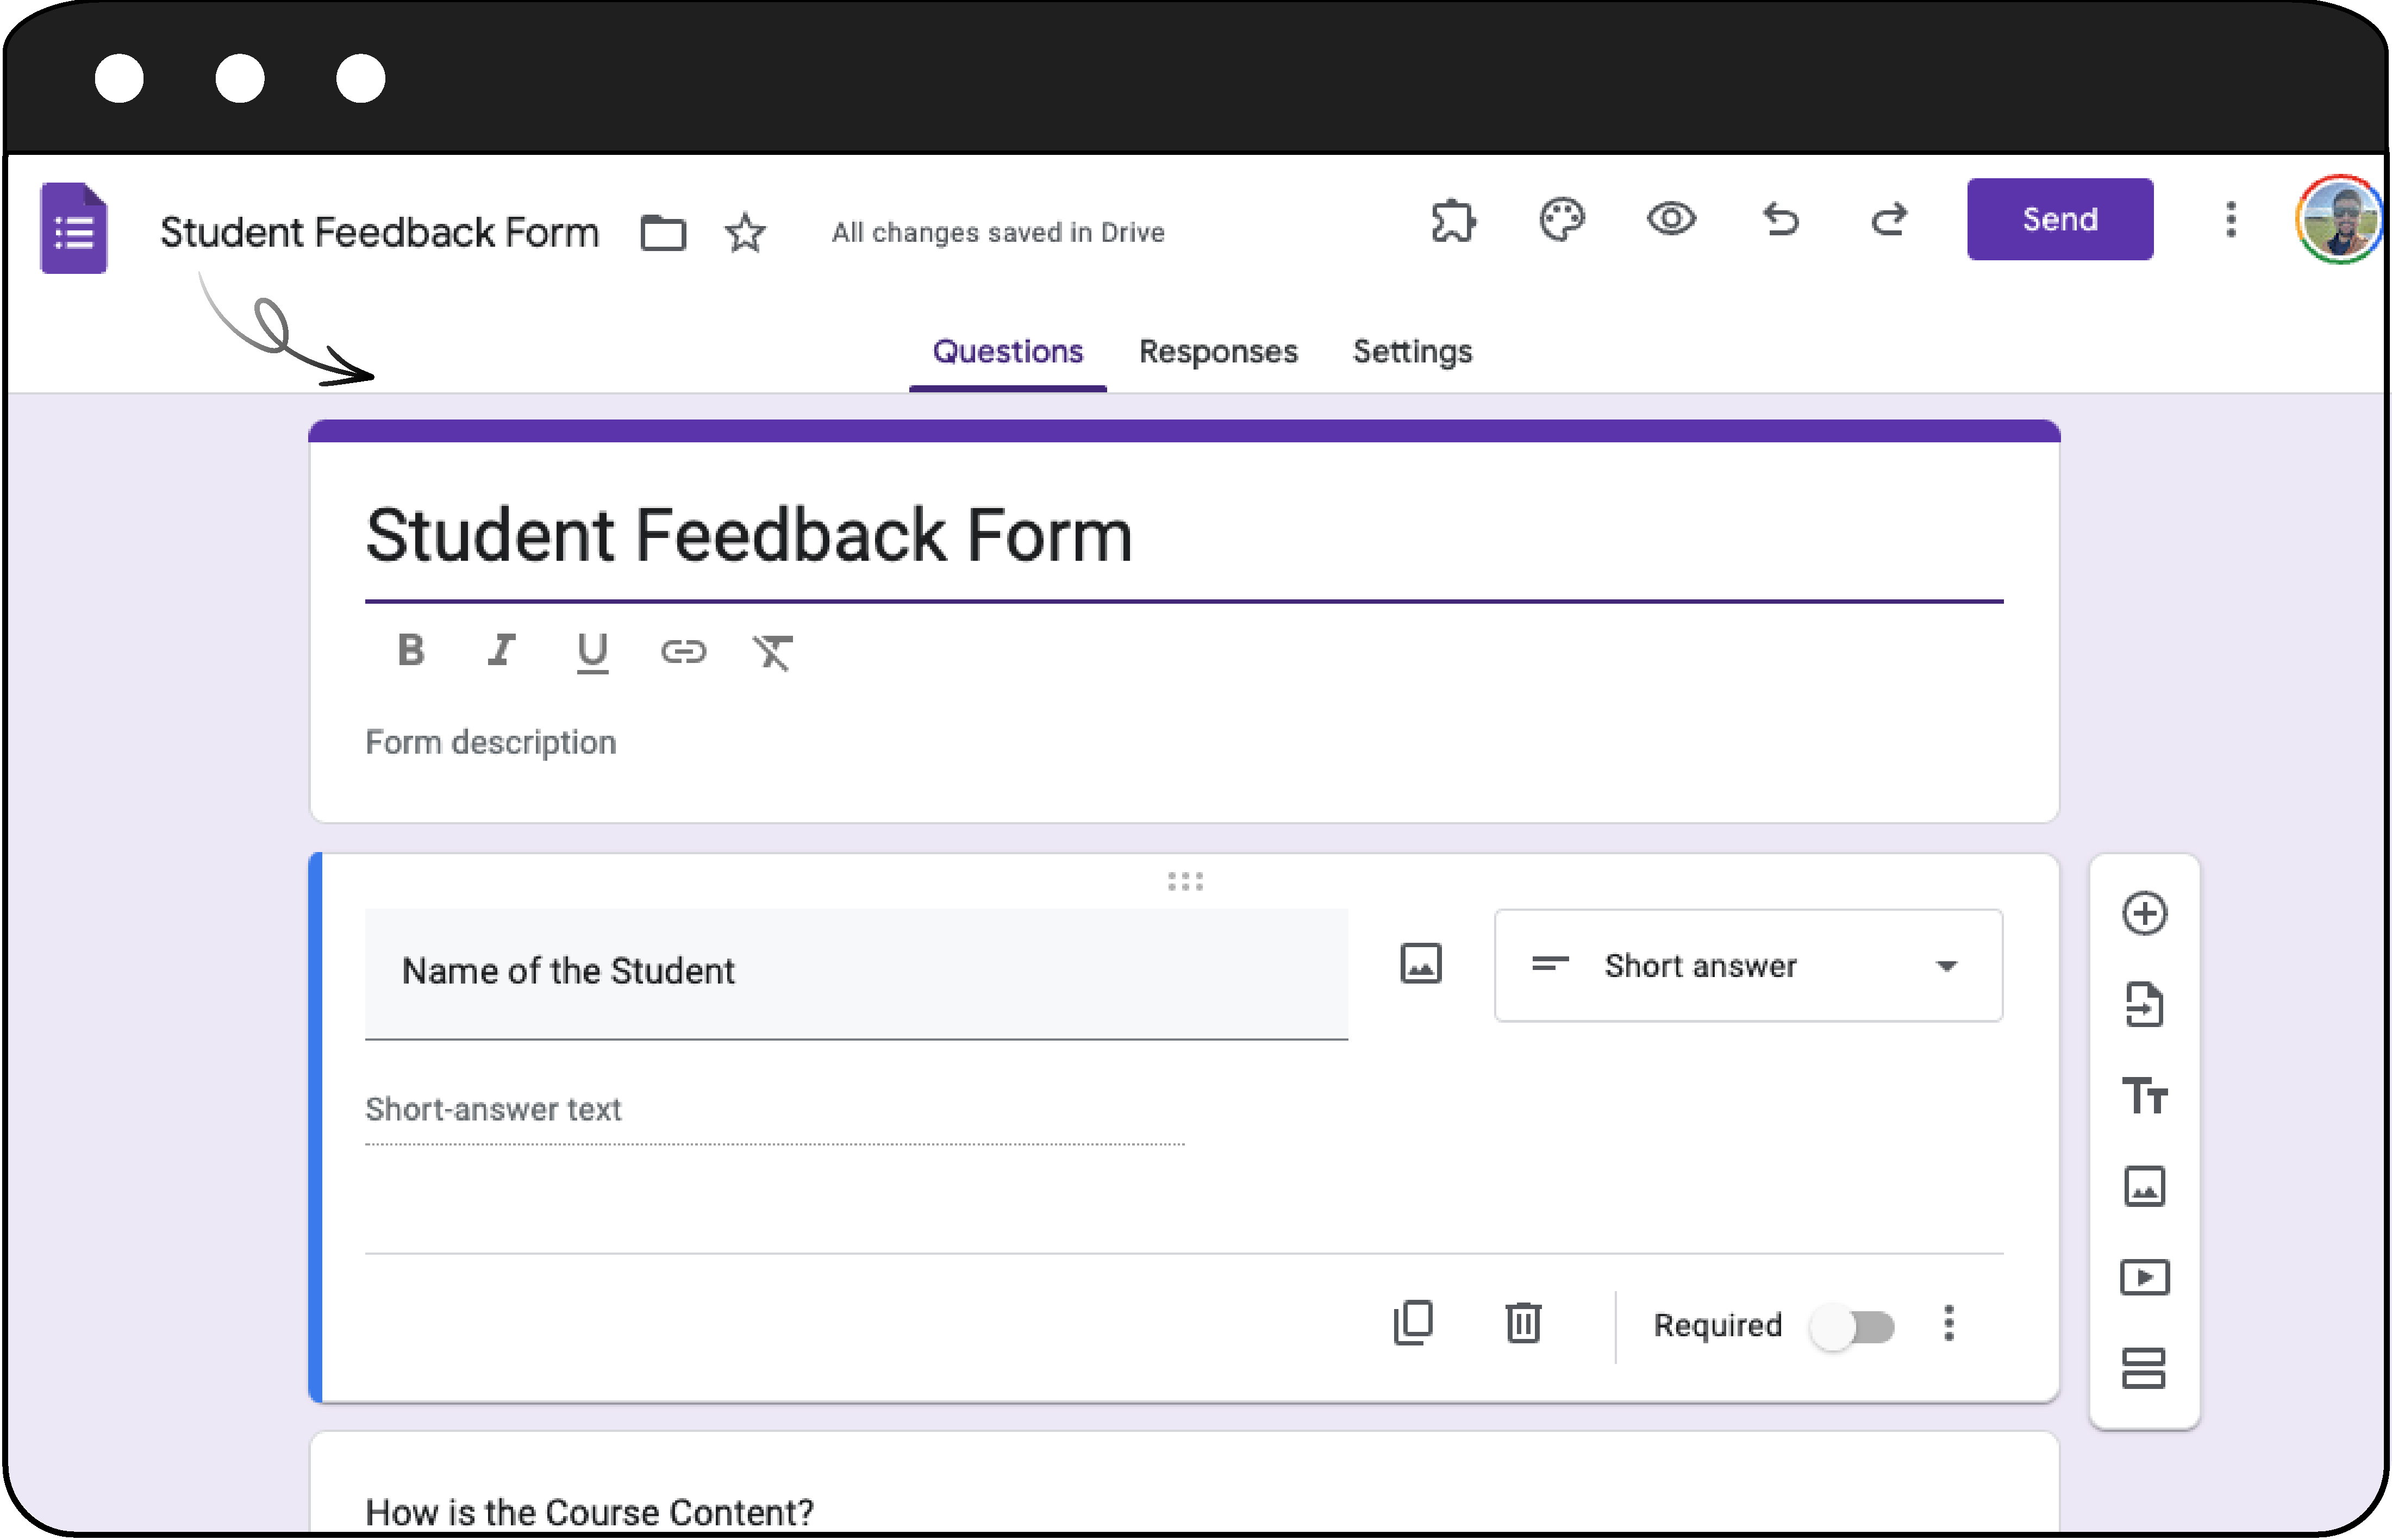Add a video from the sidebar
The height and width of the screenshot is (1540, 2392).
[x=2144, y=1277]
